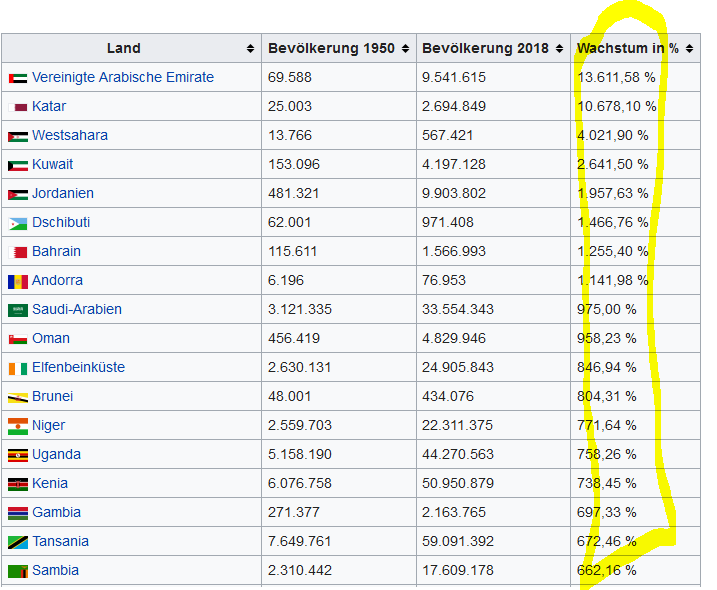
Task: Sort by Bevölkerung 2018 column arrows
Action: (x=560, y=48)
